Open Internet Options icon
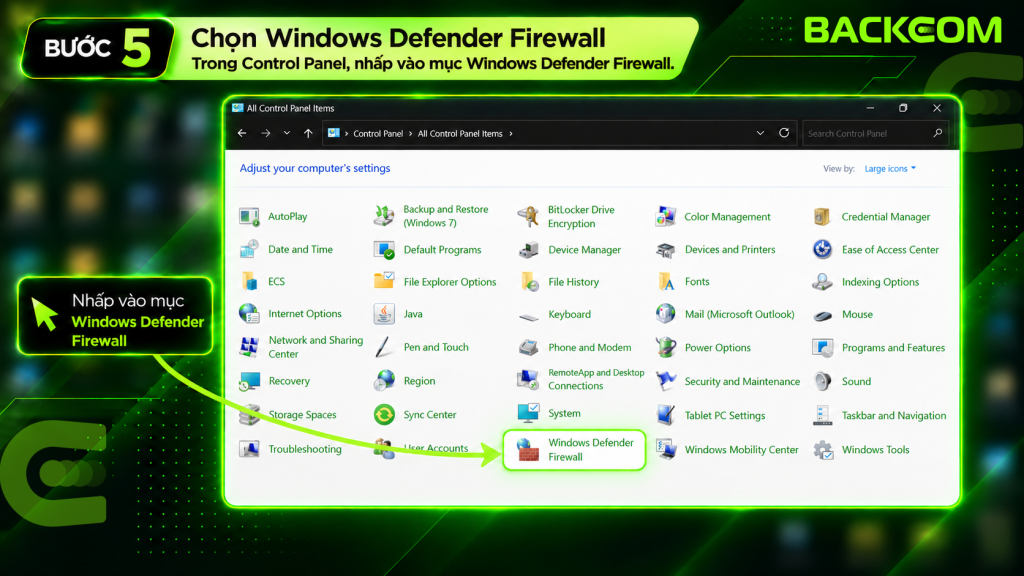This screenshot has width=1024, height=576. 249,313
